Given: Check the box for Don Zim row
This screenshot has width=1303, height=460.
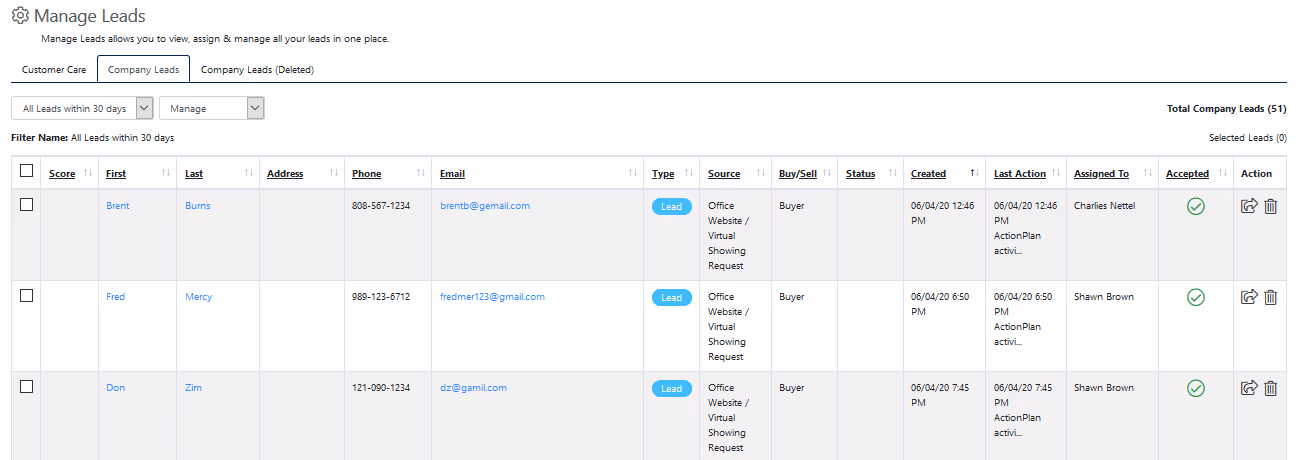Looking at the screenshot, I should tap(27, 386).
